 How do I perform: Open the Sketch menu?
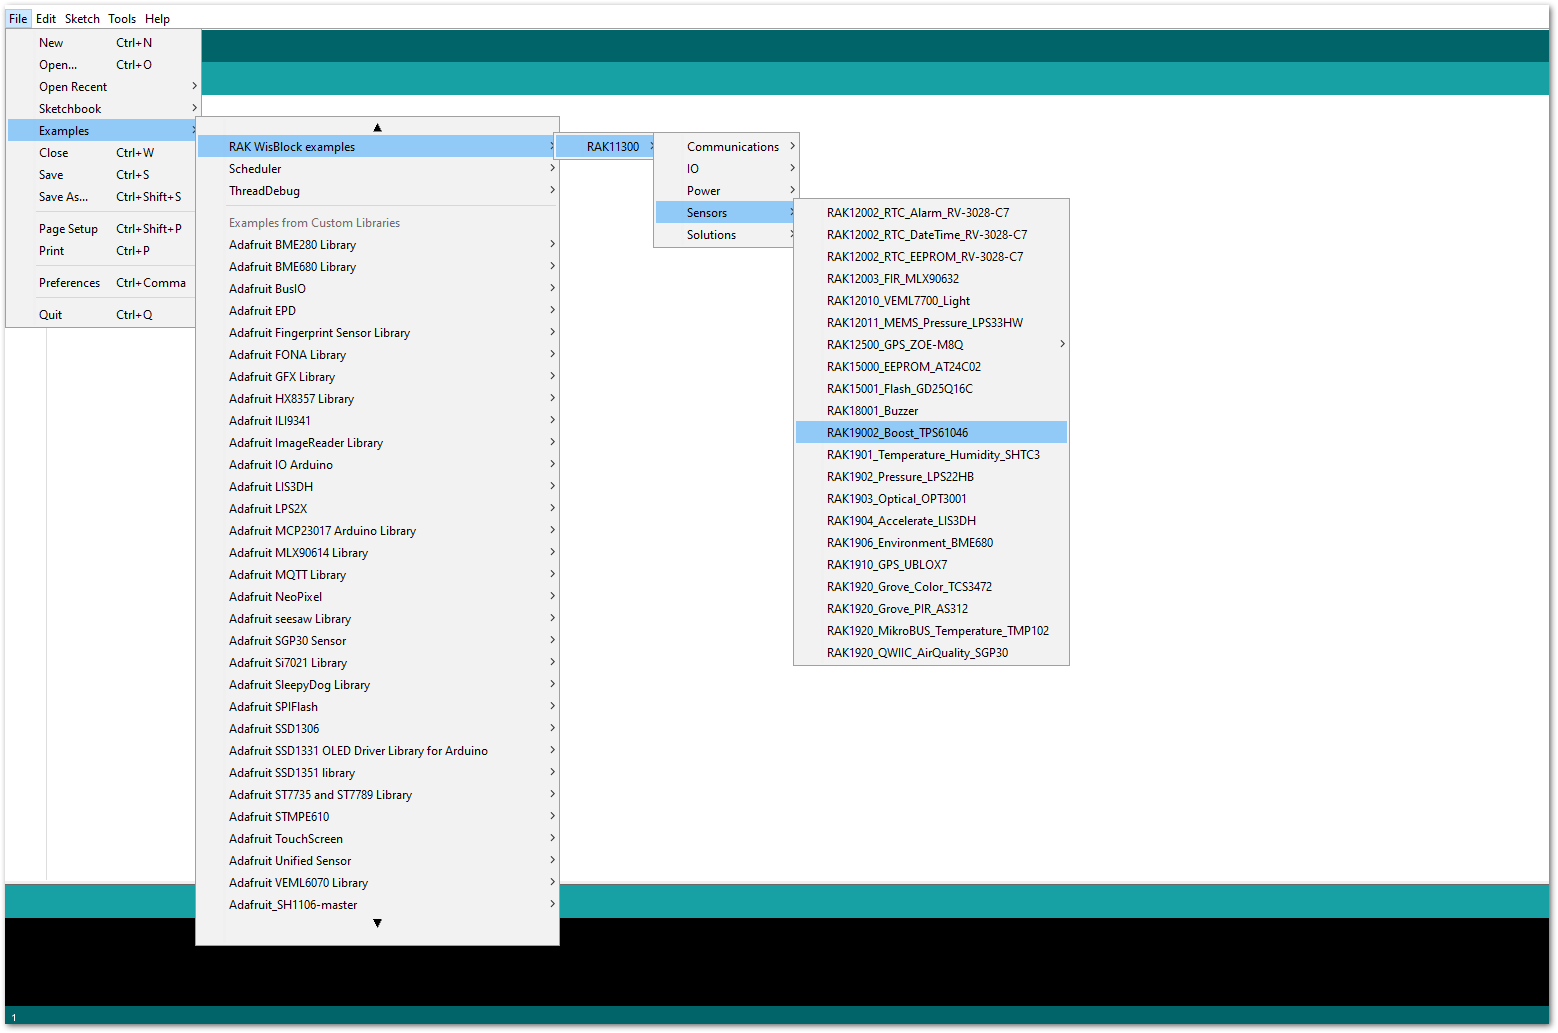(82, 19)
